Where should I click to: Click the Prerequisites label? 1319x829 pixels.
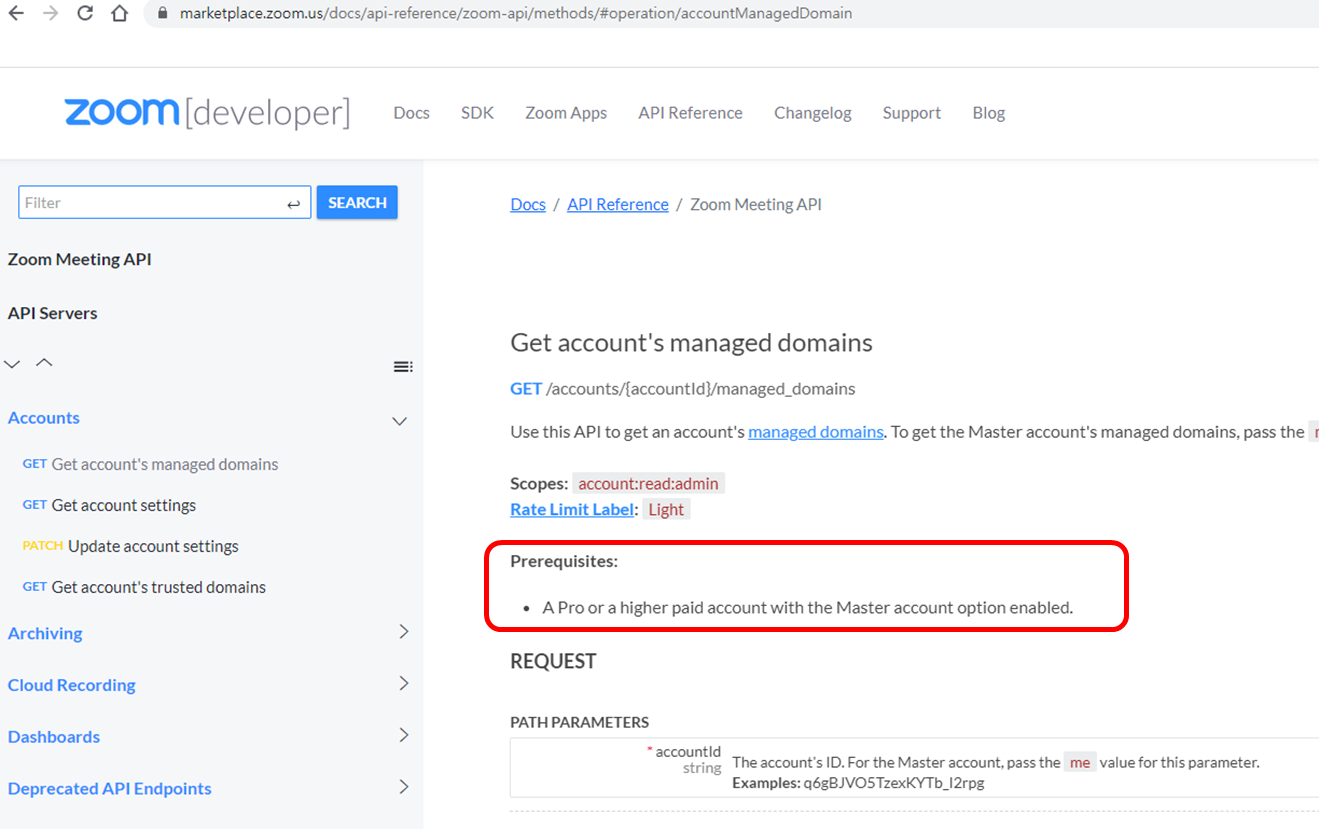pyautogui.click(x=564, y=561)
